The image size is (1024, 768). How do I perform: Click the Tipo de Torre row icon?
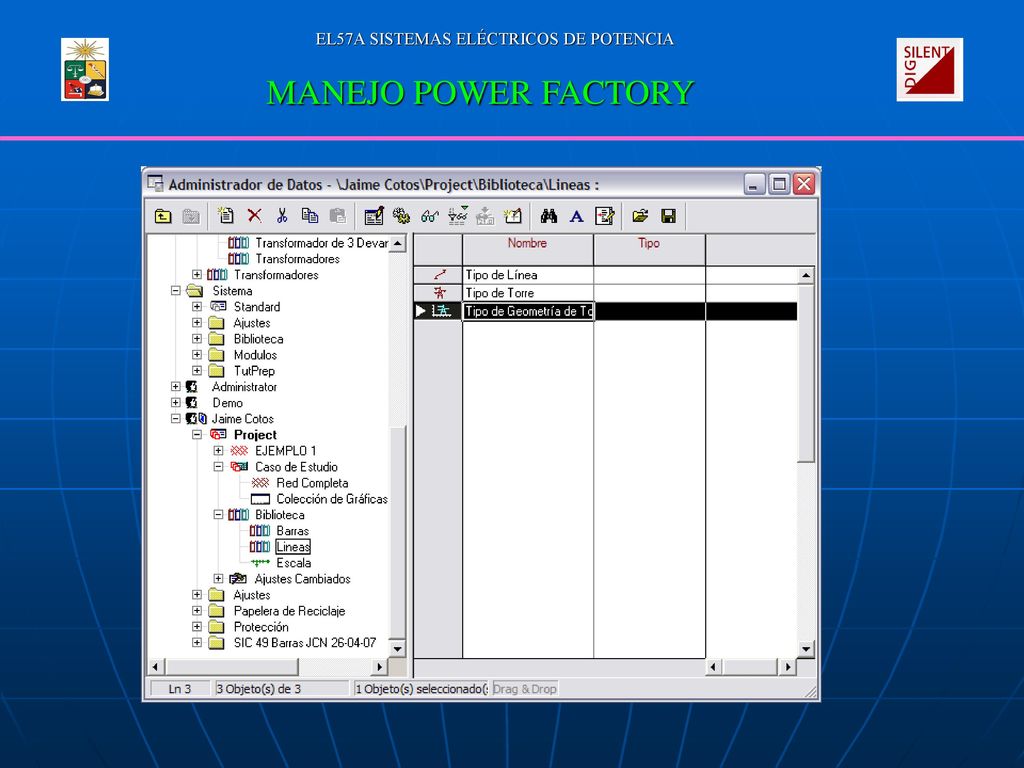pos(440,293)
